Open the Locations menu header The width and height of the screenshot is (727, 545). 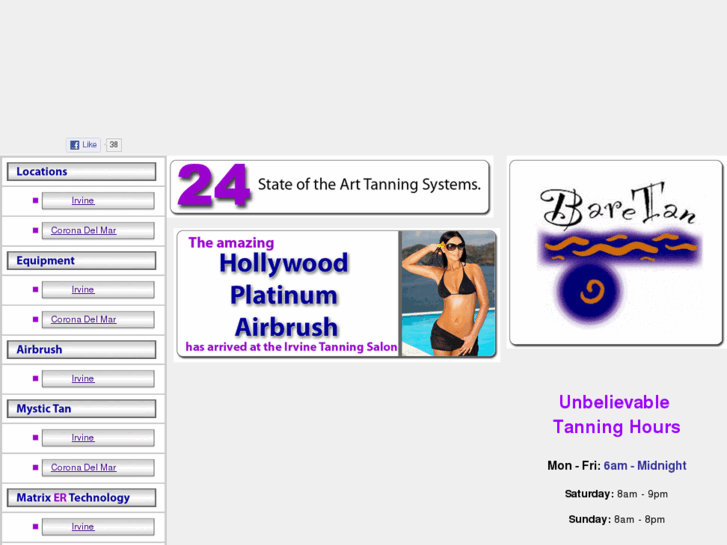point(82,172)
